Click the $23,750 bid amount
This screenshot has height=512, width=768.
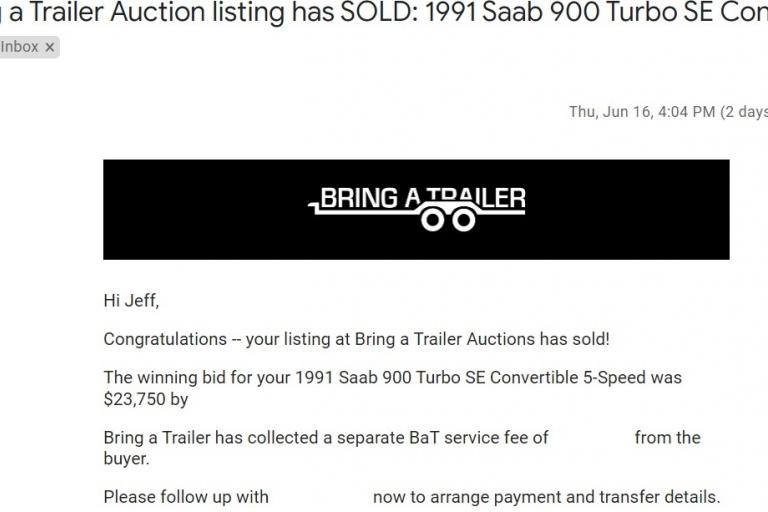[x=135, y=399]
